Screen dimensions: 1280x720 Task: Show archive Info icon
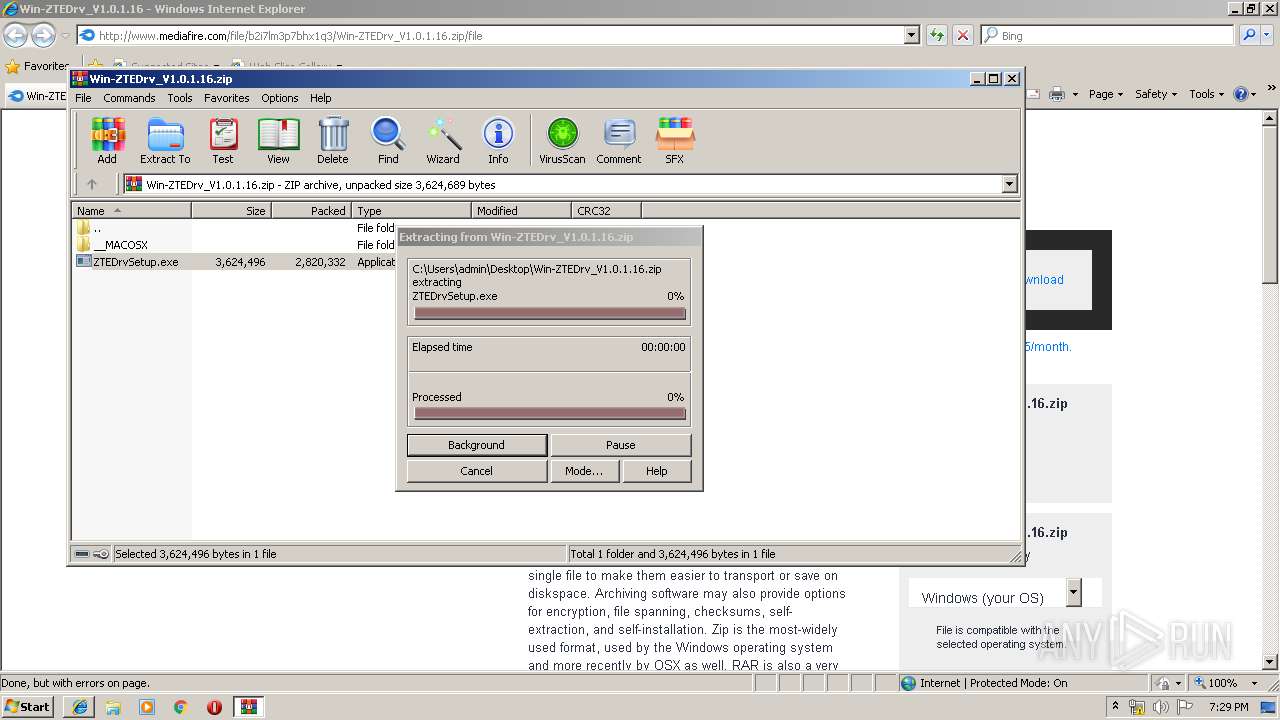498,140
